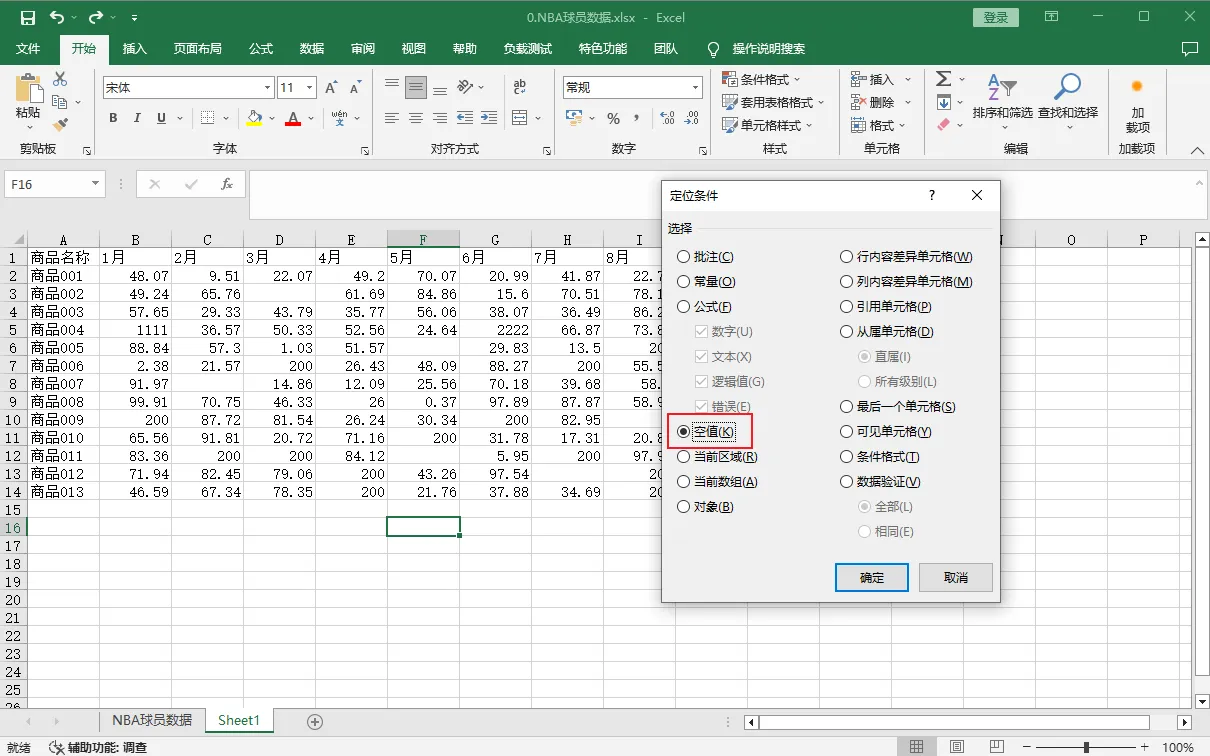Screen dimensions: 1210x756
Task: Click the Format Painter brush icon
Action: pos(60,125)
